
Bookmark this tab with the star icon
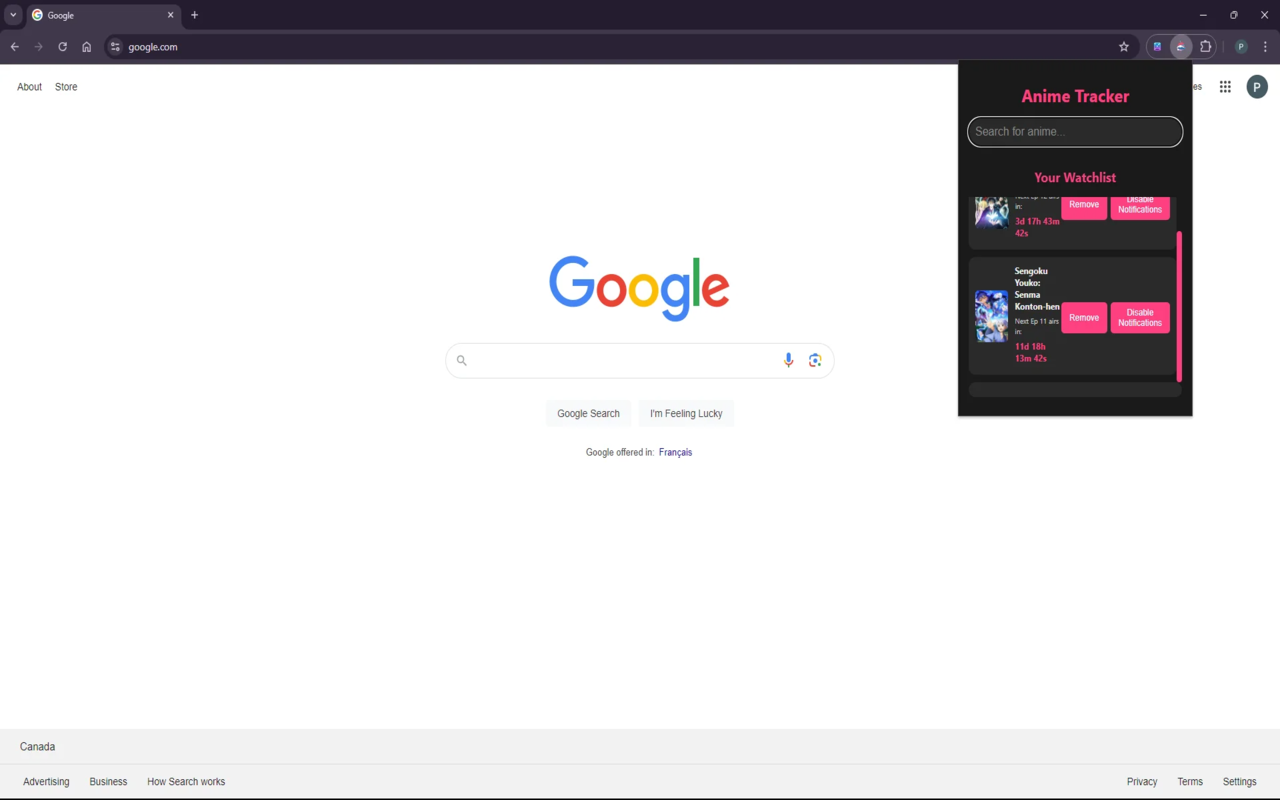pyautogui.click(x=1124, y=47)
